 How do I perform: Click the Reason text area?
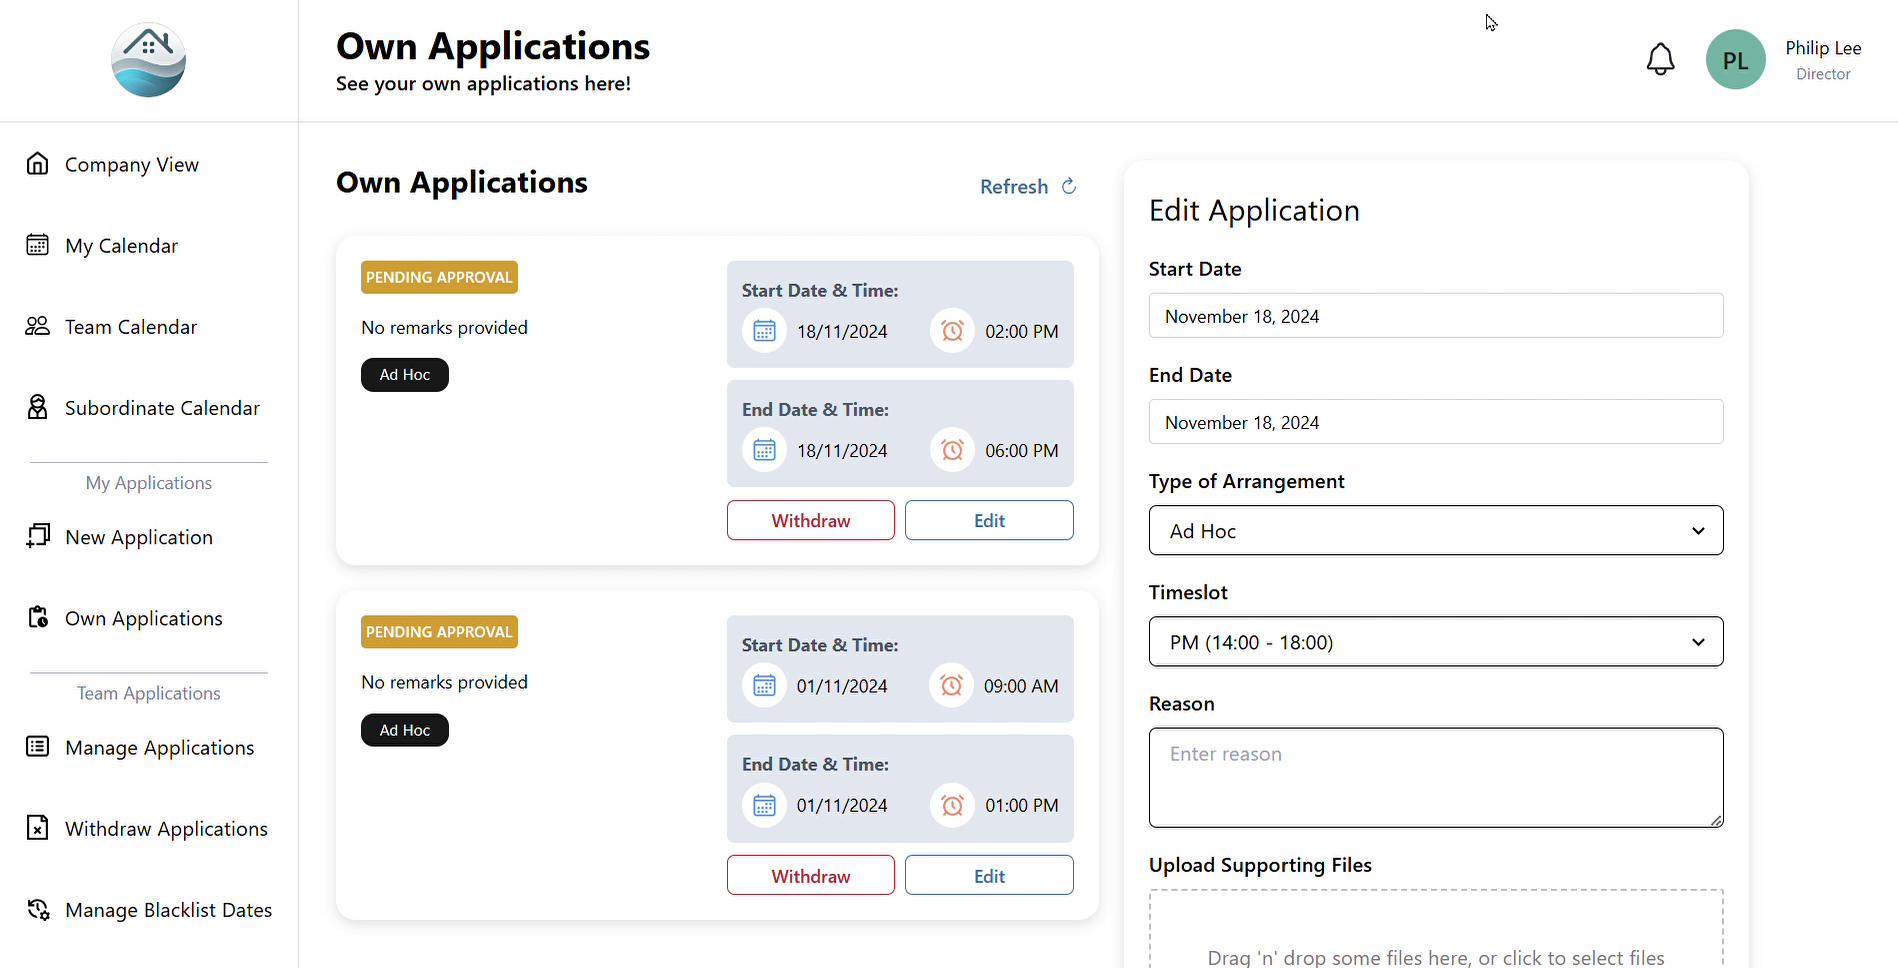1435,777
